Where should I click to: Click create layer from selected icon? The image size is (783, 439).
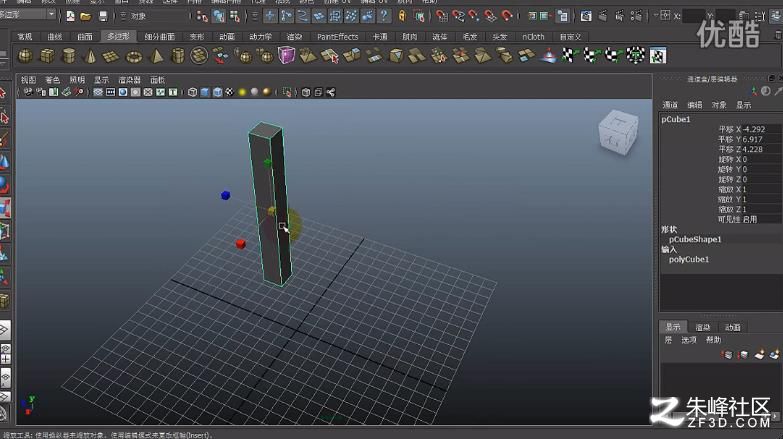775,355
